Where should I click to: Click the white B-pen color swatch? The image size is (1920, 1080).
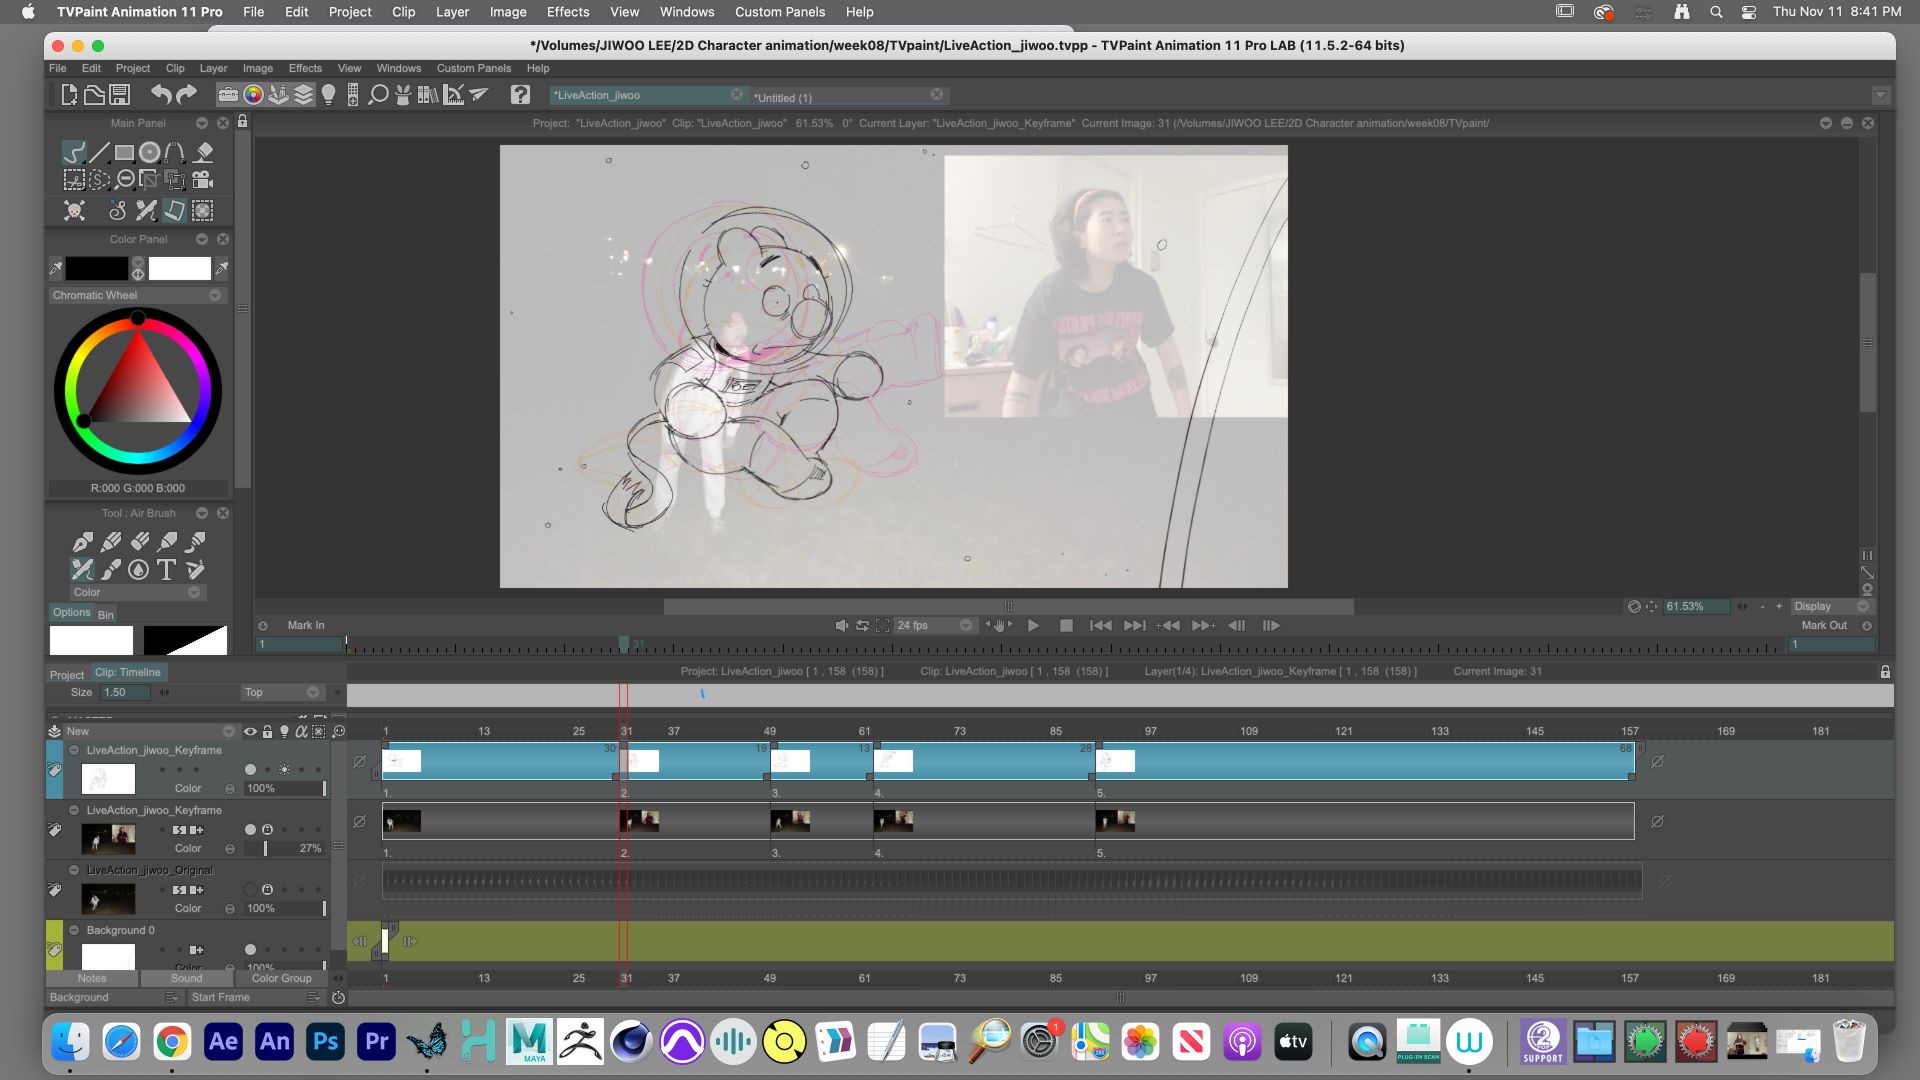click(x=180, y=268)
